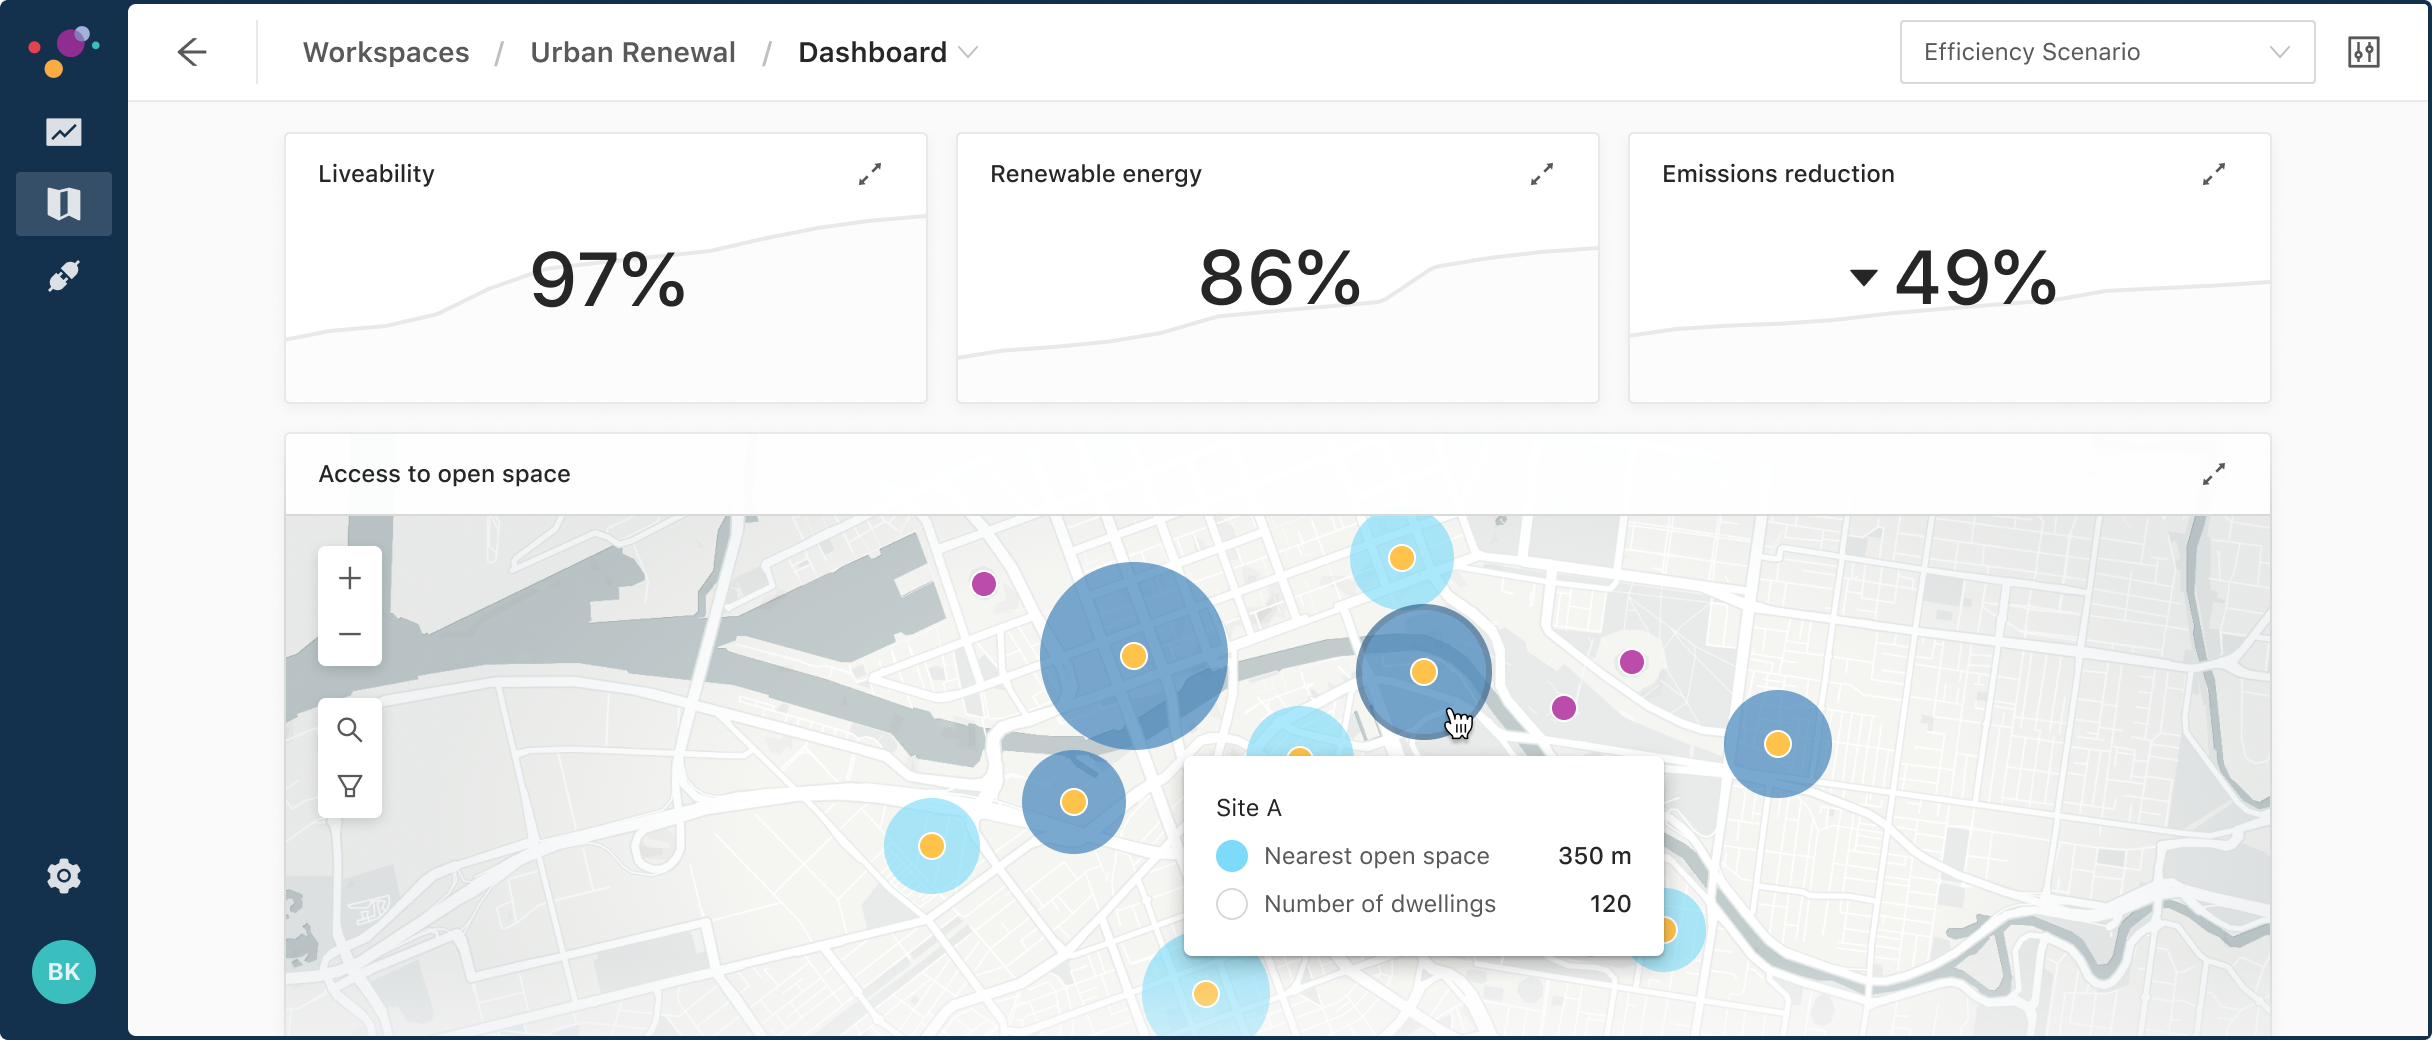Open the map filter funnel icon

[x=350, y=786]
